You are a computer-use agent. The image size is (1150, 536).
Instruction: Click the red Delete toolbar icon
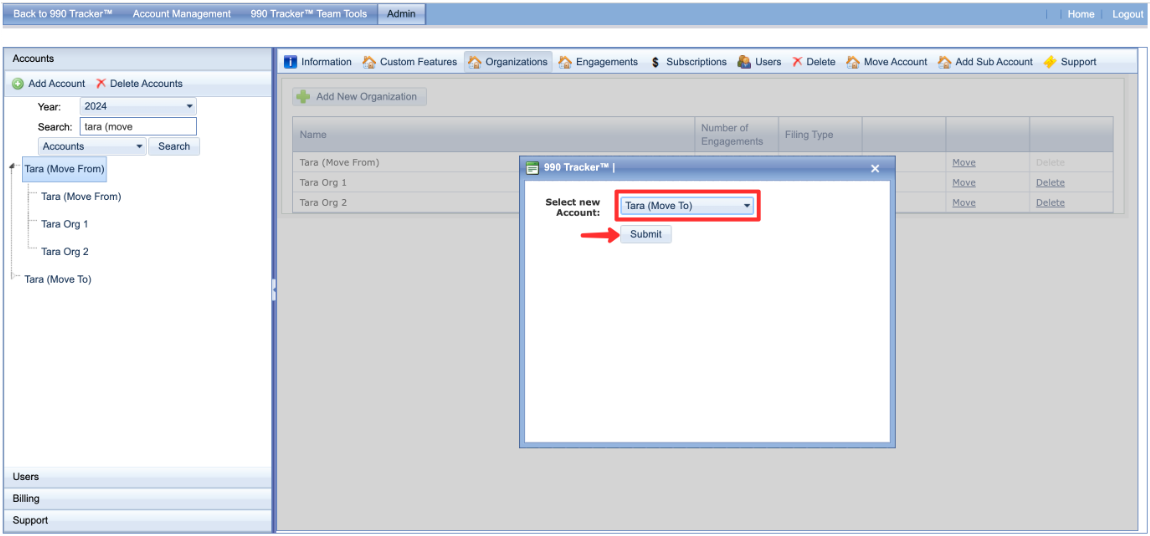coord(797,62)
